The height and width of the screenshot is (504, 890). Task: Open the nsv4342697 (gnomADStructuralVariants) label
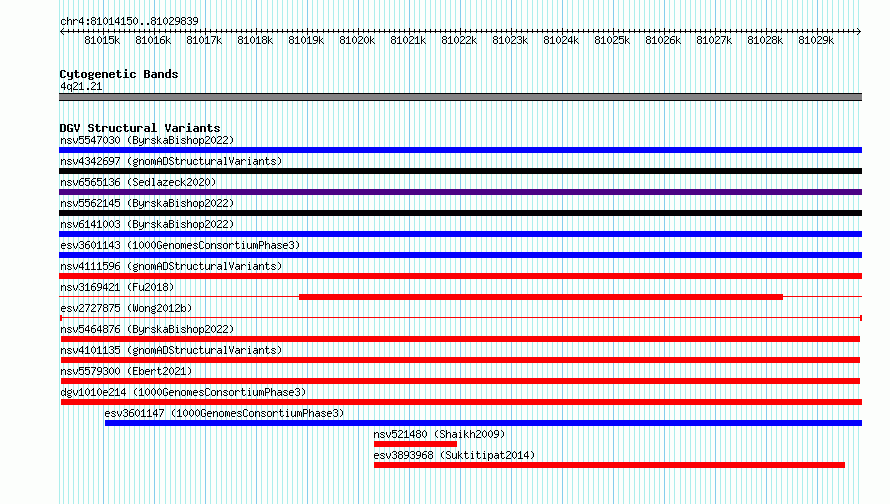(x=171, y=161)
